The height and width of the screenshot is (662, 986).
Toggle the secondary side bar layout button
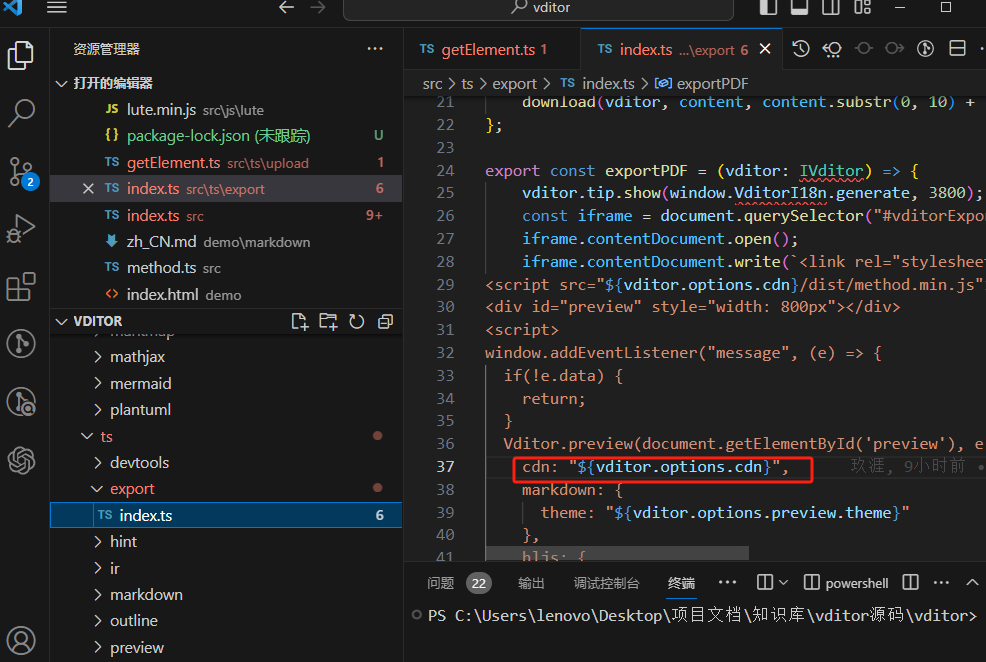point(830,8)
